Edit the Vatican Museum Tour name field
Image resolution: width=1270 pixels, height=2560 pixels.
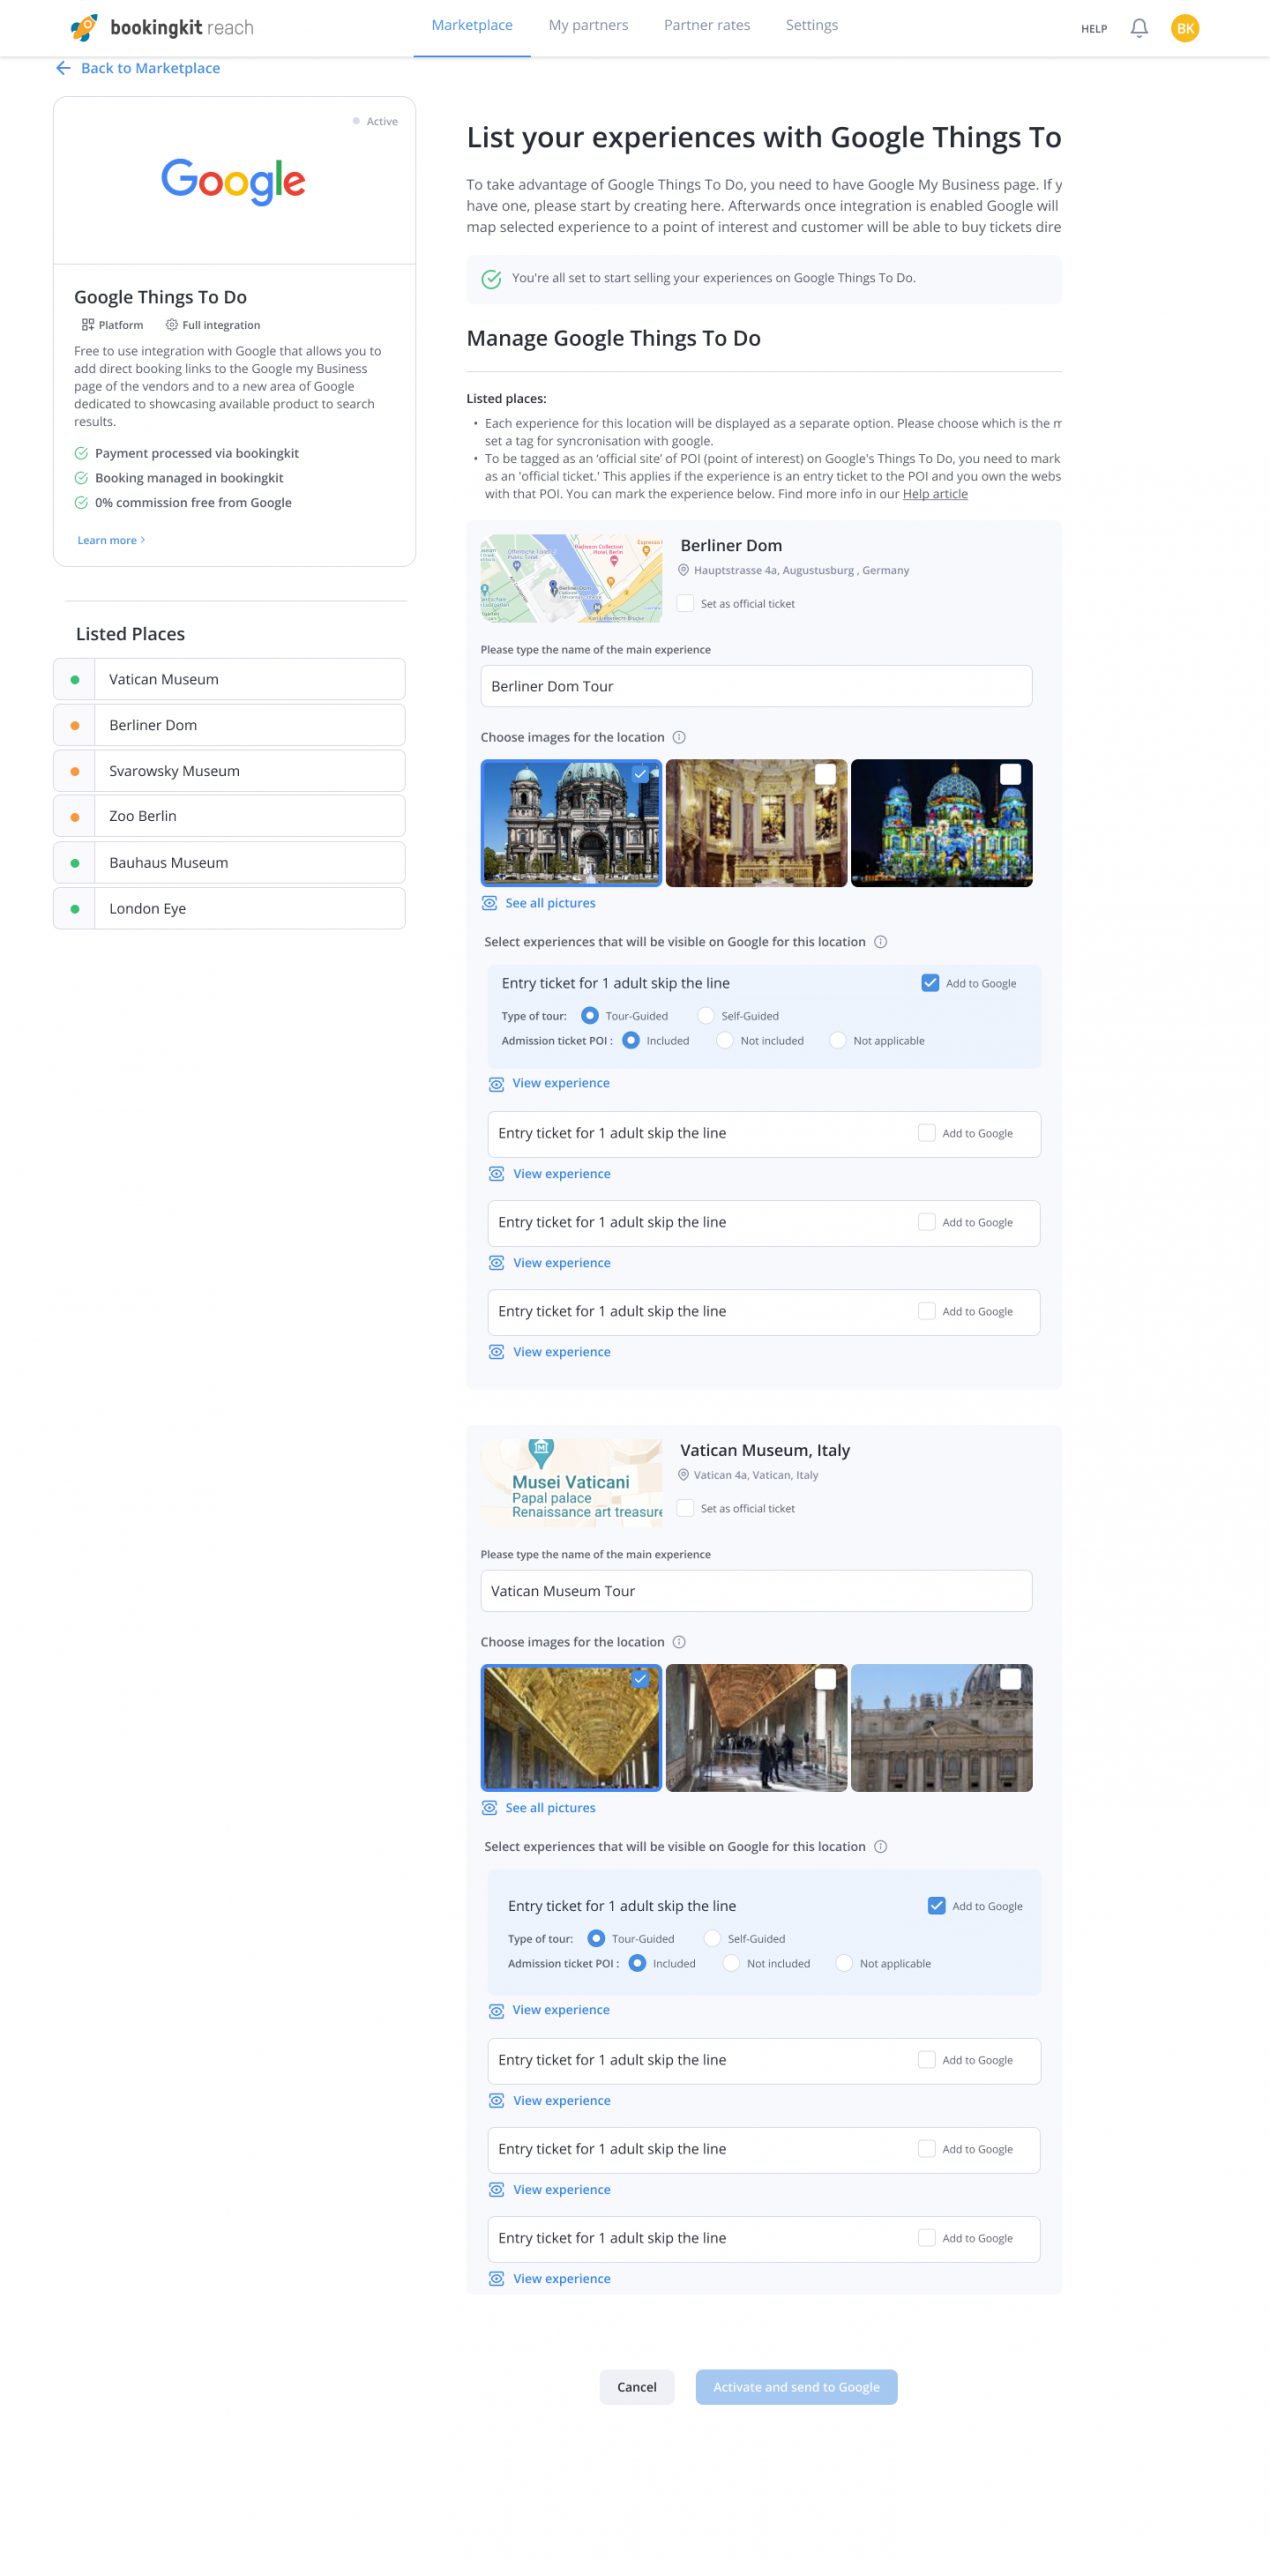pos(756,1591)
